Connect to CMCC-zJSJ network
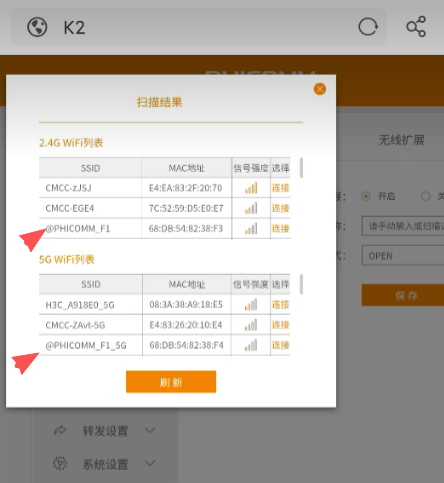The width and height of the screenshot is (444, 483). coord(280,188)
